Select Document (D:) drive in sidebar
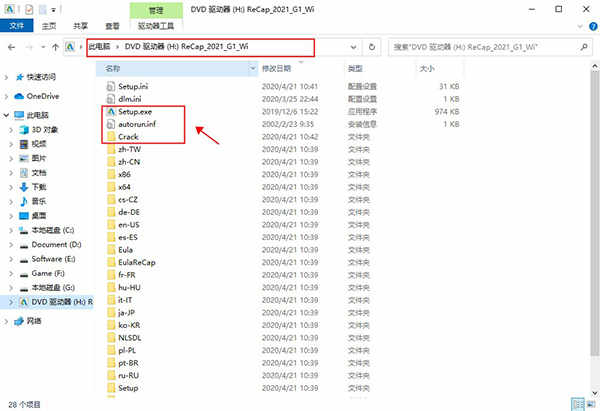The height and width of the screenshot is (411, 600). point(56,245)
